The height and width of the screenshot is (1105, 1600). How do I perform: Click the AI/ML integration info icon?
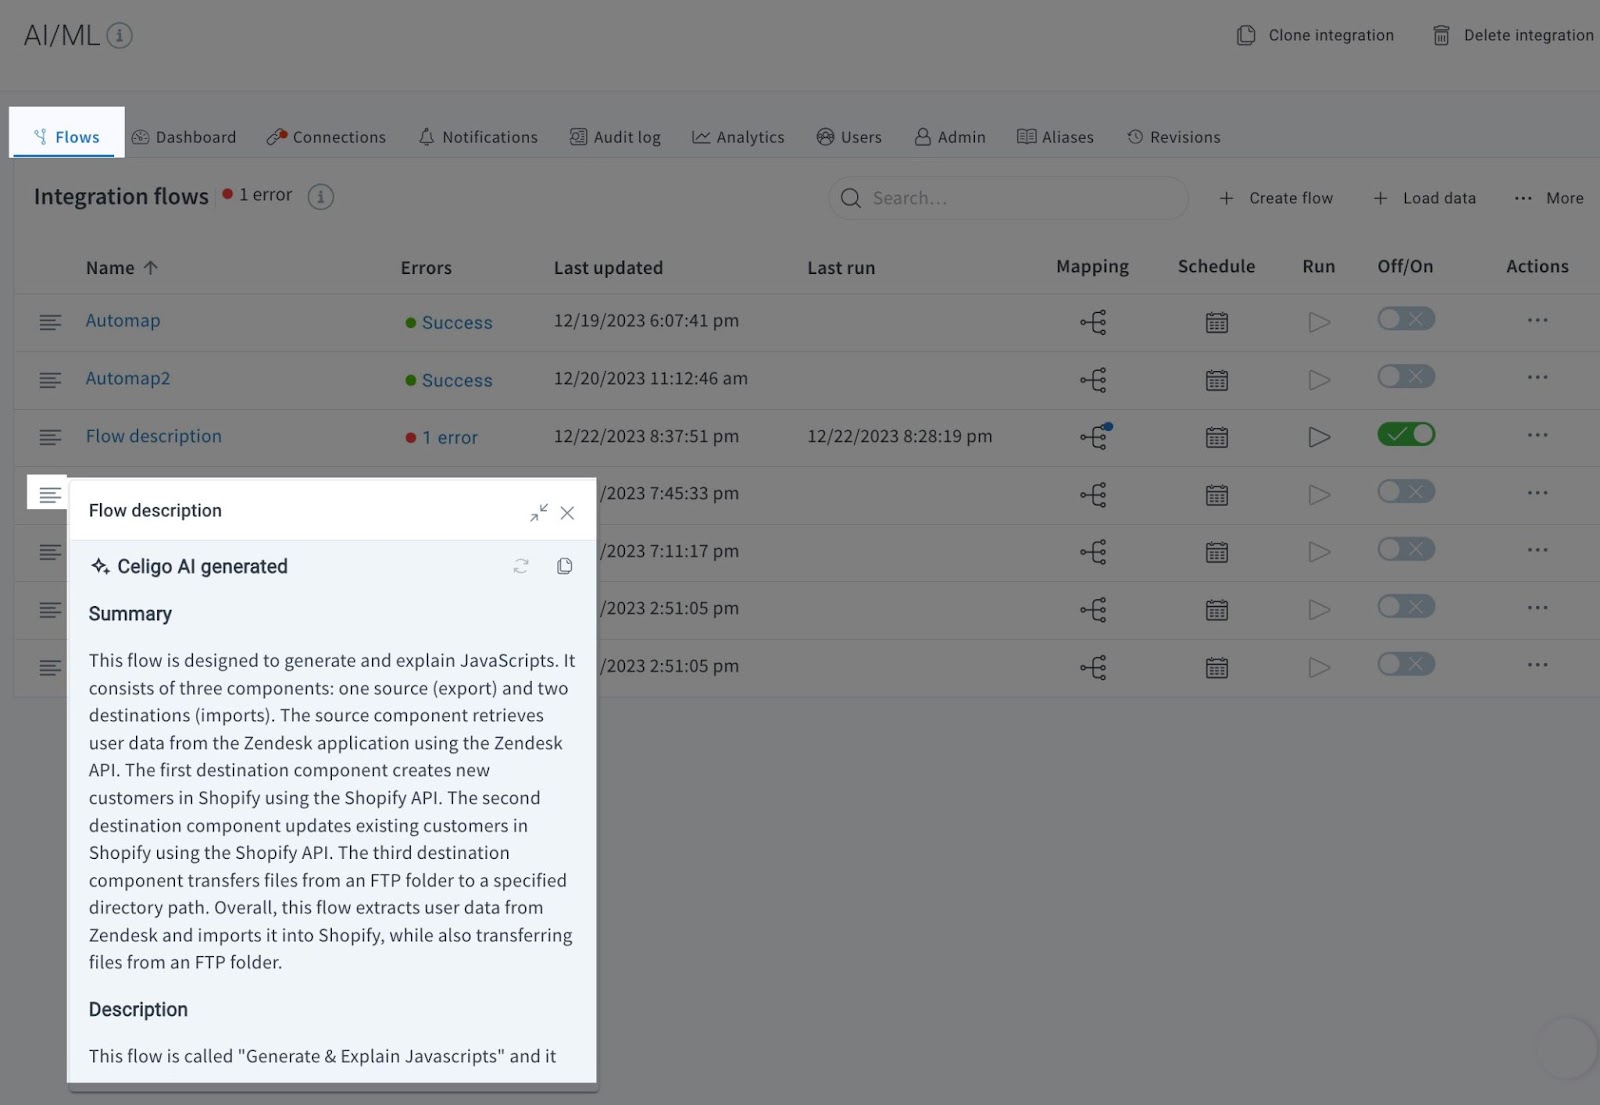click(x=120, y=35)
